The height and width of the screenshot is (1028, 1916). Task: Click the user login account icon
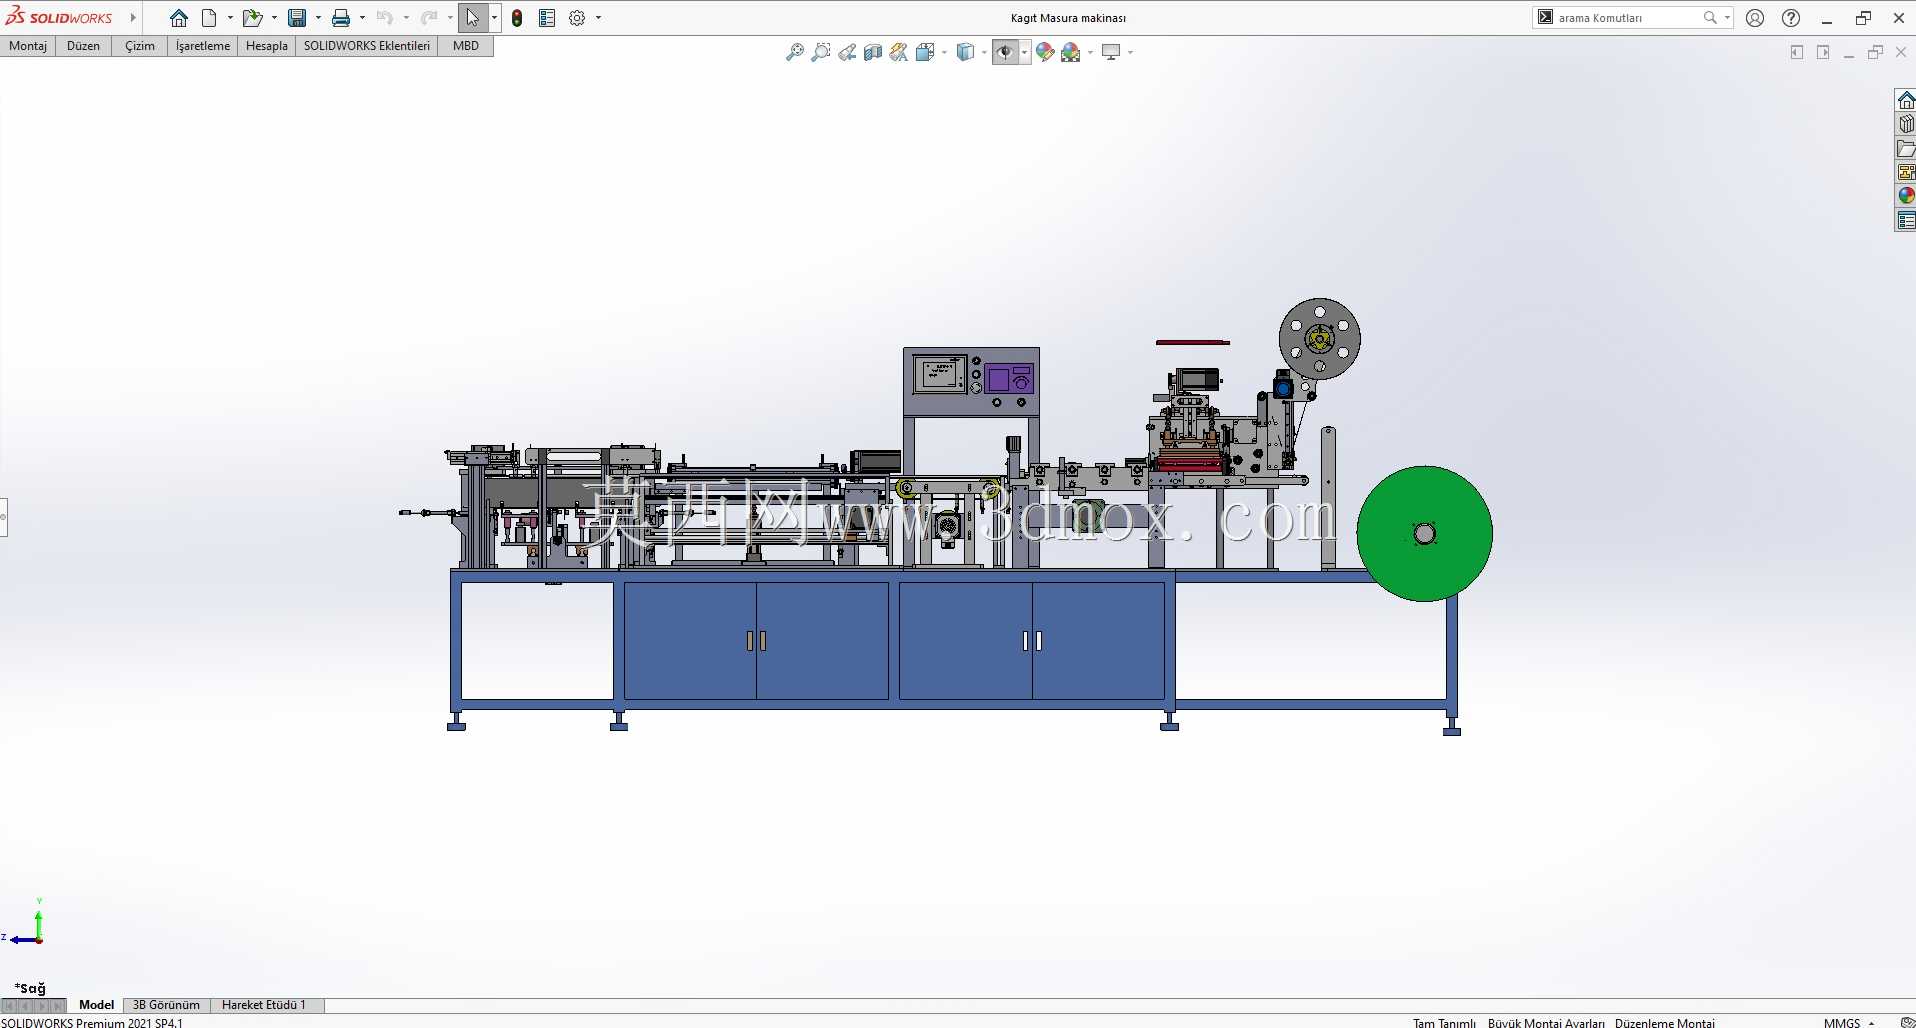(1755, 18)
